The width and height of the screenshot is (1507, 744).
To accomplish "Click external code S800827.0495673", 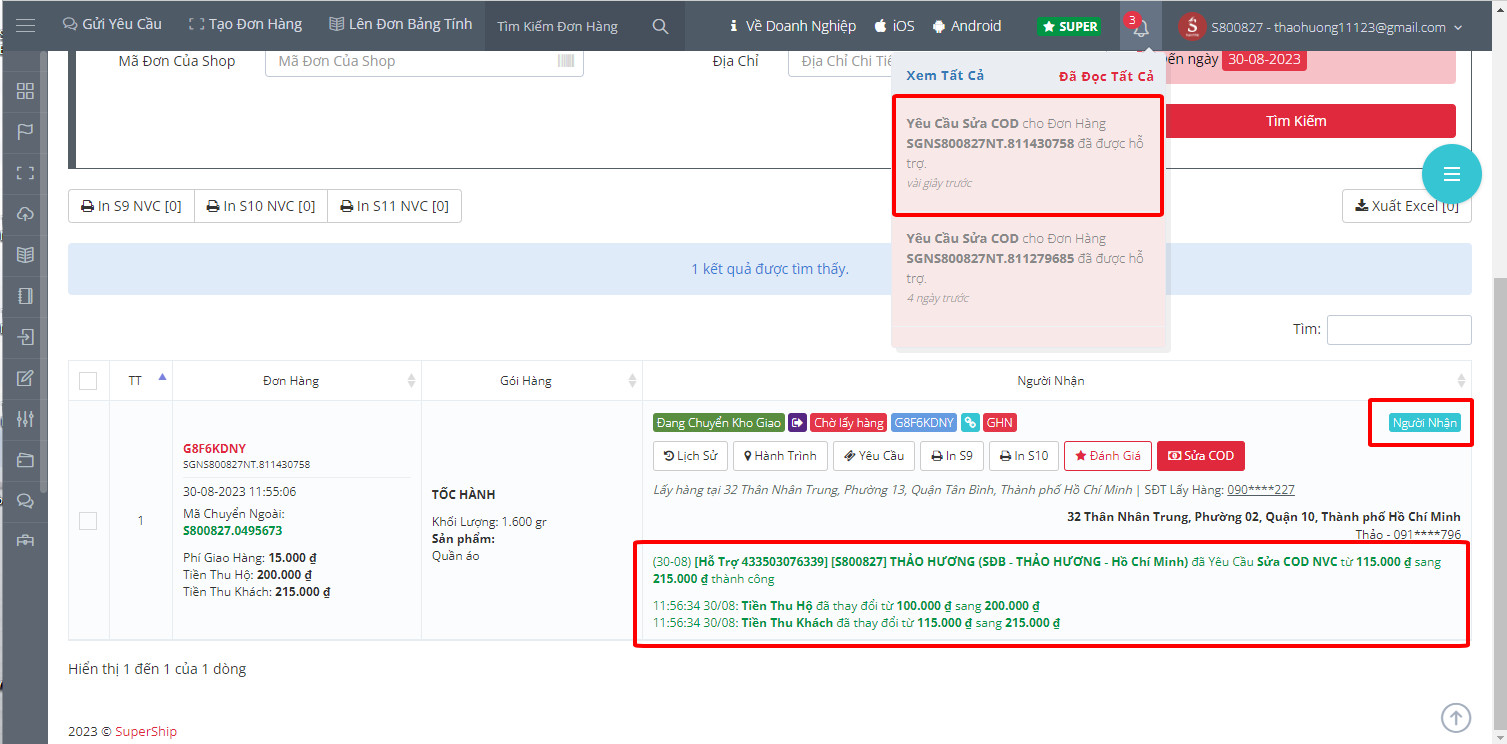I will [x=232, y=531].
